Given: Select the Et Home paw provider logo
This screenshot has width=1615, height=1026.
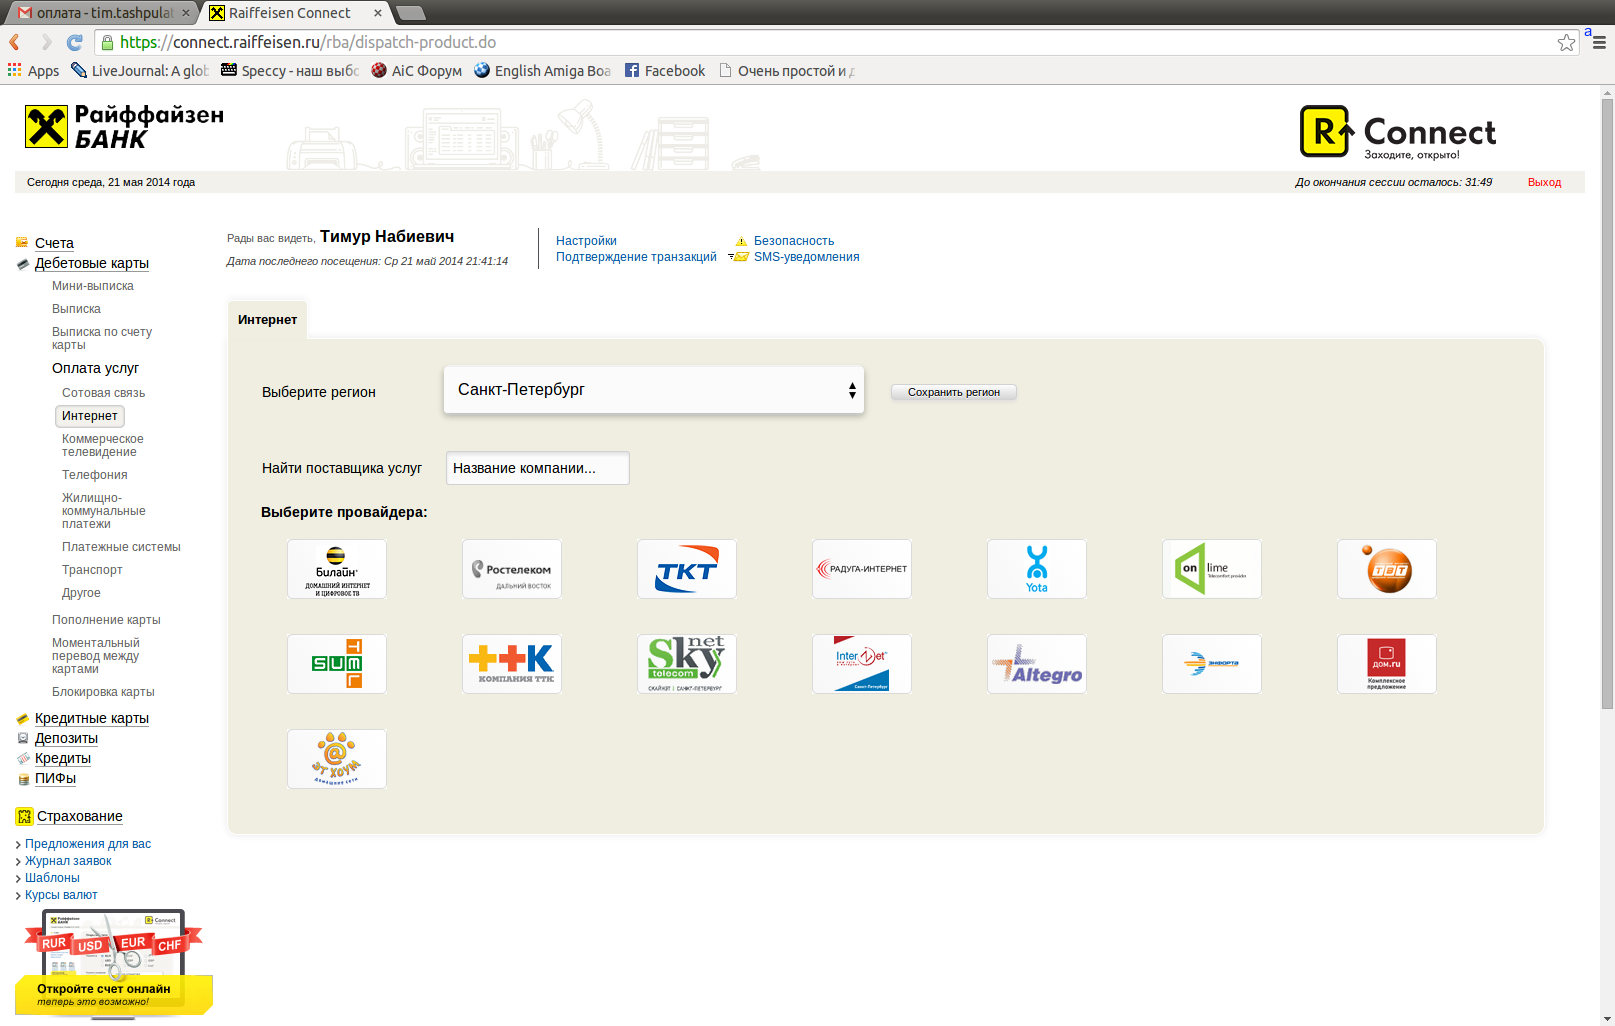Looking at the screenshot, I should (x=337, y=759).
